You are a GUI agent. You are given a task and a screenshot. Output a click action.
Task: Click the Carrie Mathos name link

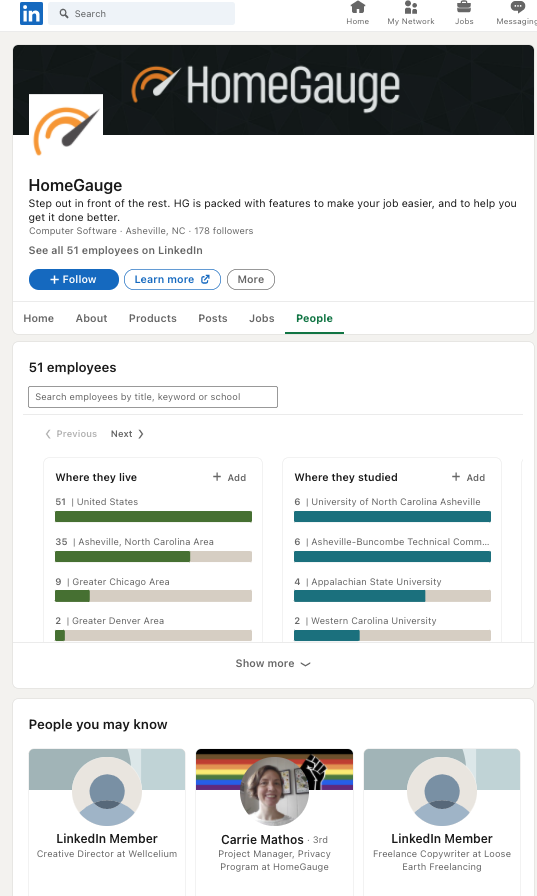click(x=262, y=839)
